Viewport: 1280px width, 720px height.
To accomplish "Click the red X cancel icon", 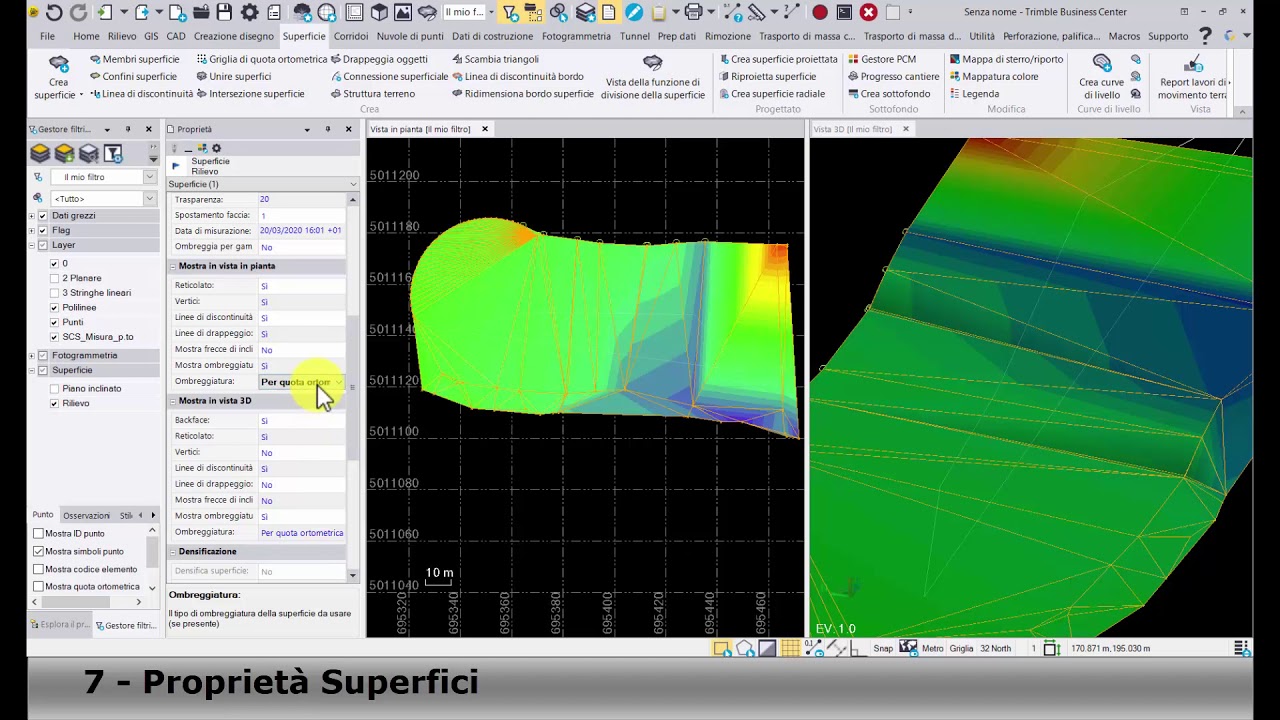I will tap(868, 12).
